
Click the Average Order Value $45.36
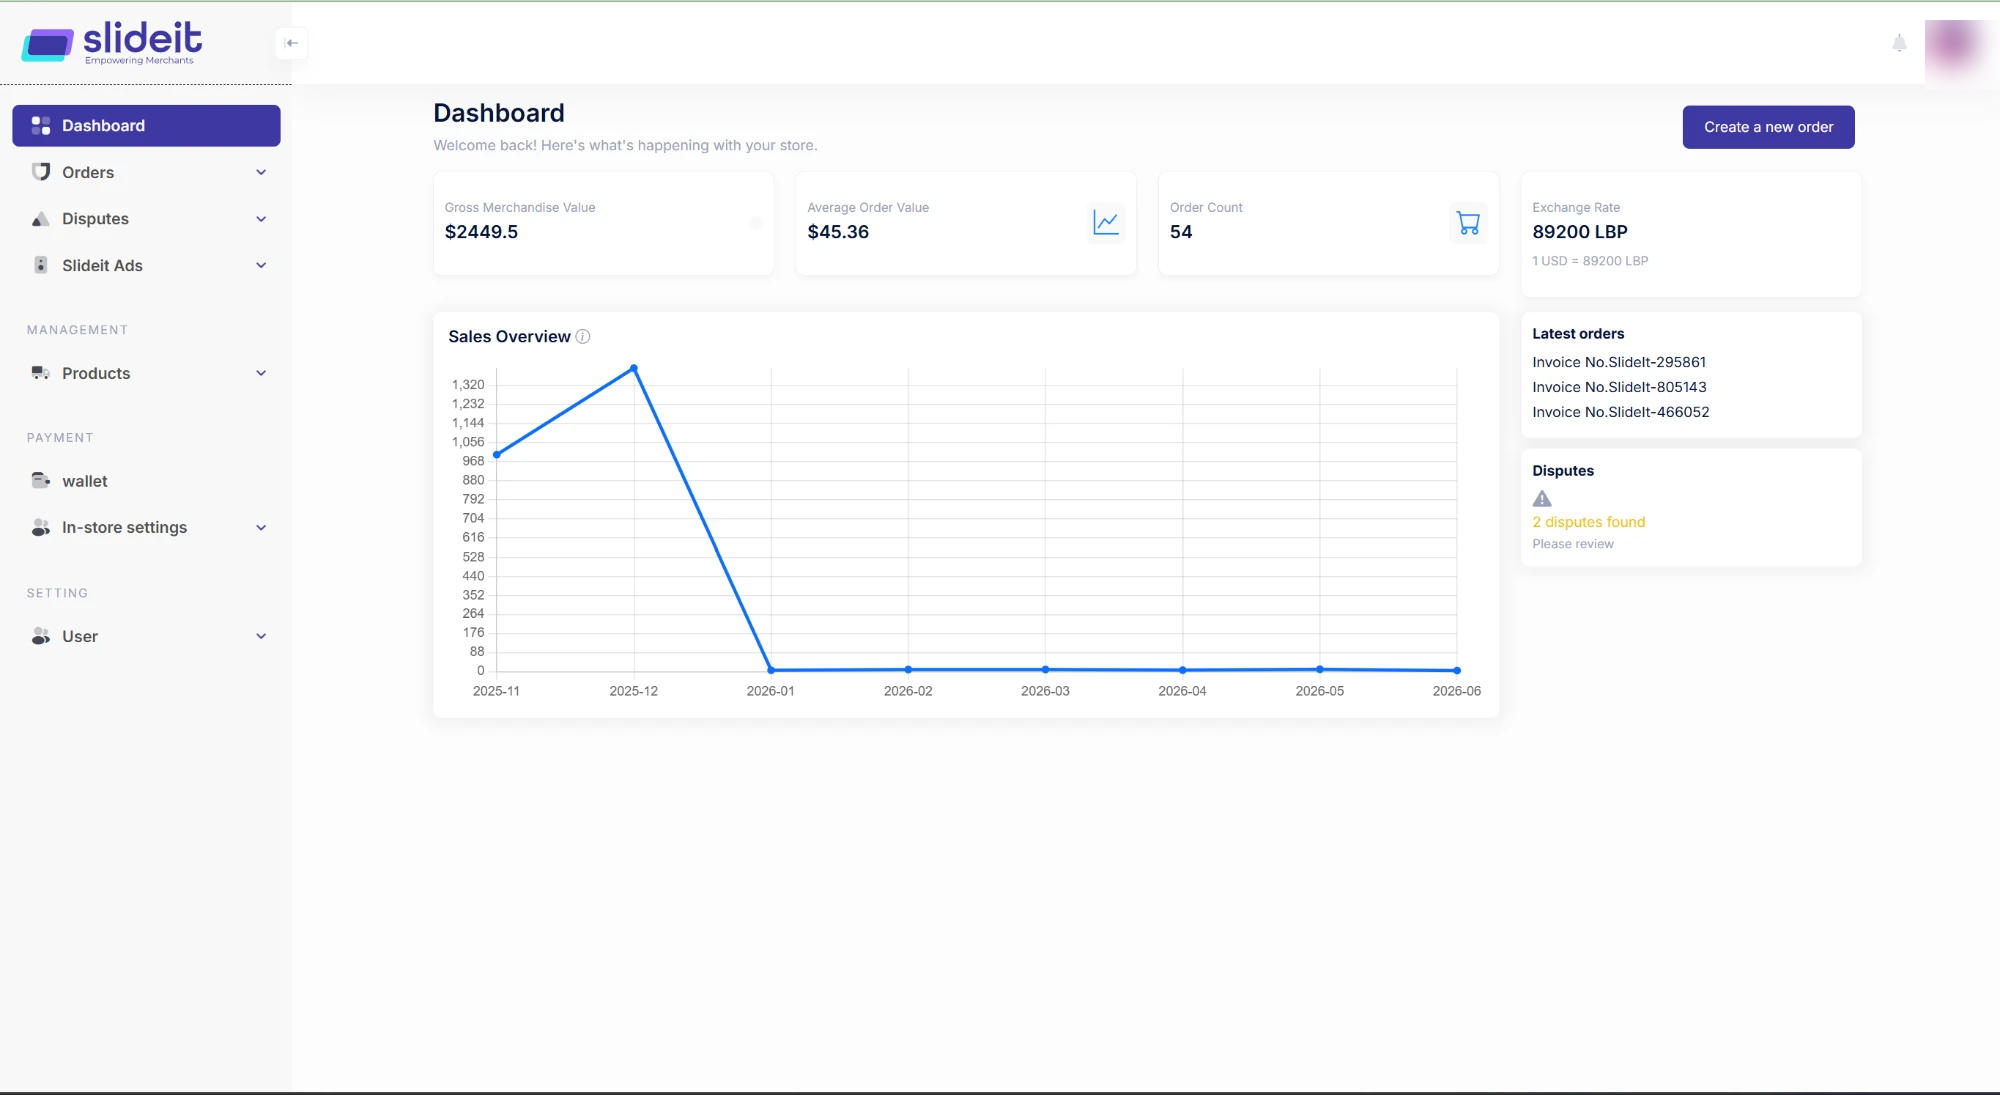click(x=838, y=232)
